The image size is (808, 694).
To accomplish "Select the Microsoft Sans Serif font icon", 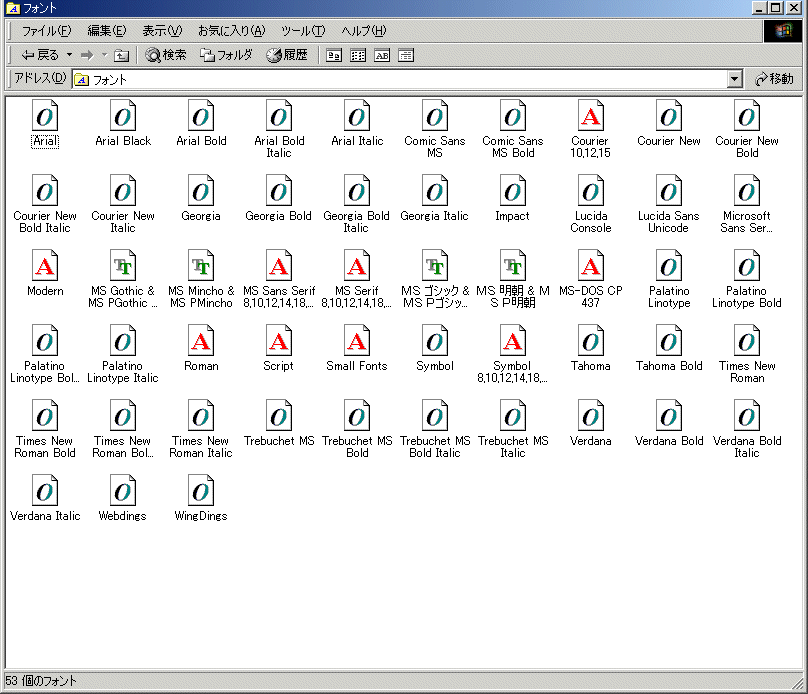I will click(746, 191).
